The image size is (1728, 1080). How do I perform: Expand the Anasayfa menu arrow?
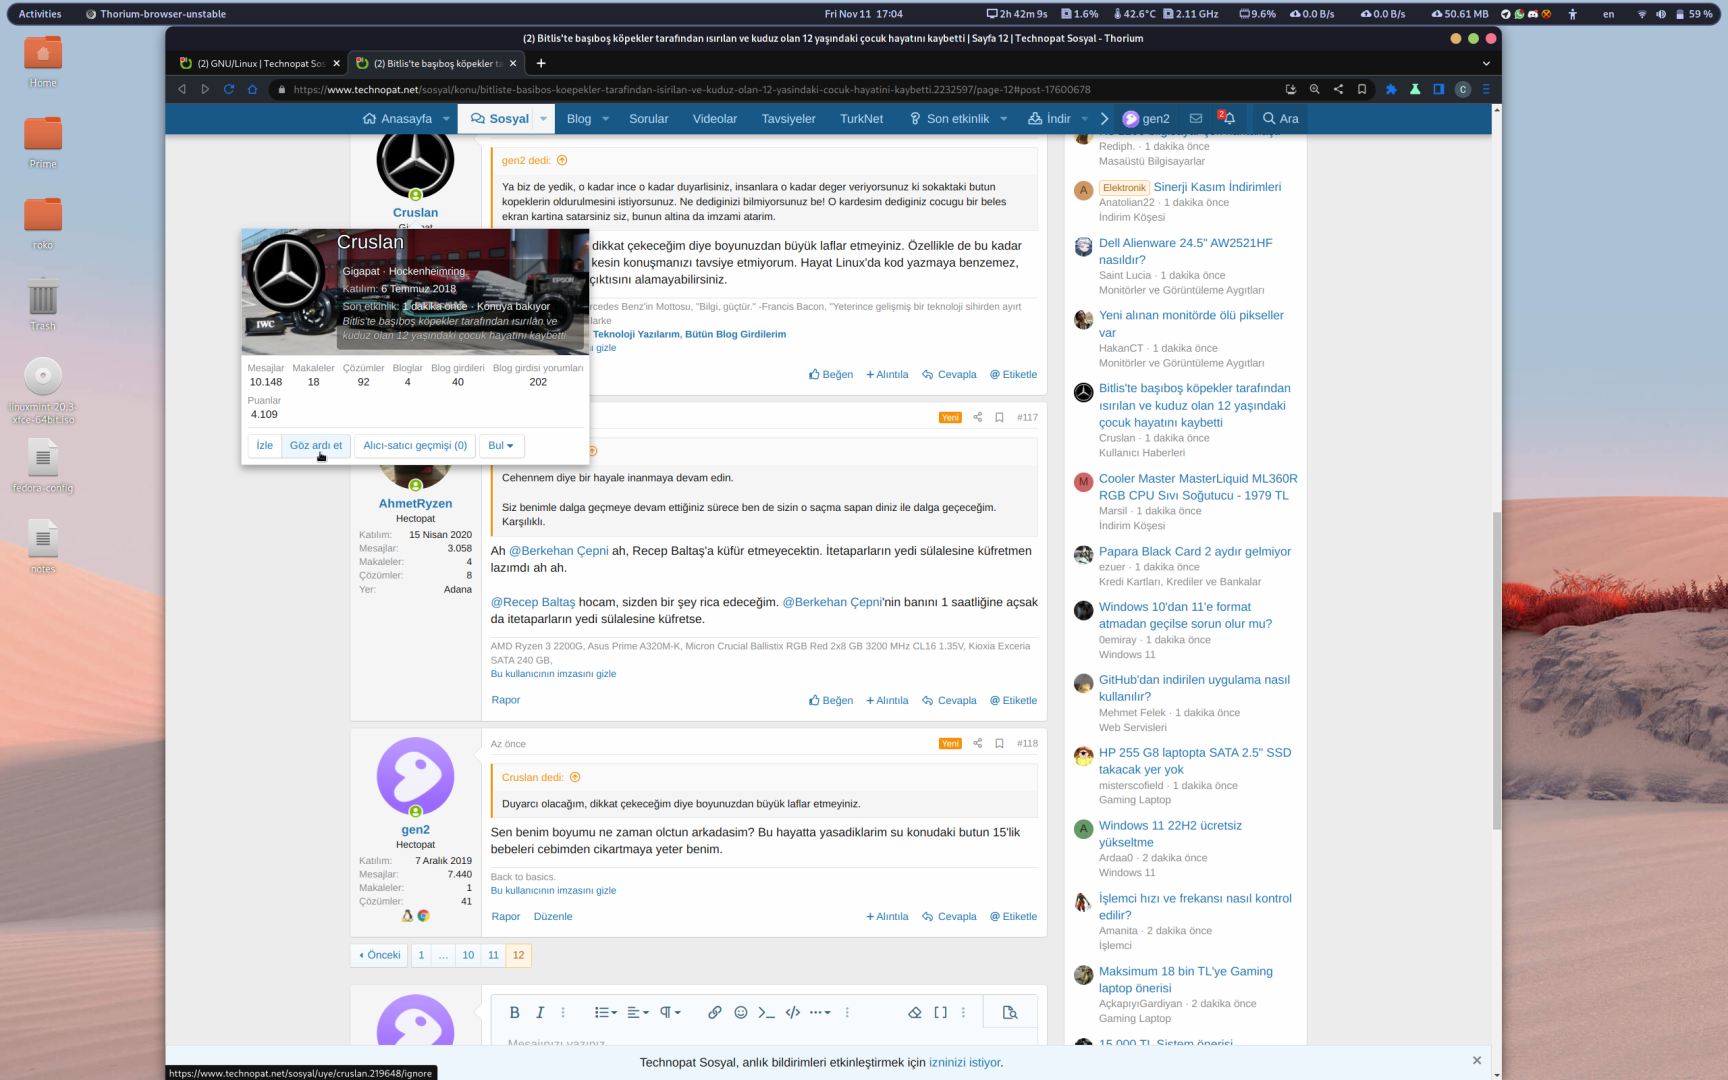tap(446, 118)
